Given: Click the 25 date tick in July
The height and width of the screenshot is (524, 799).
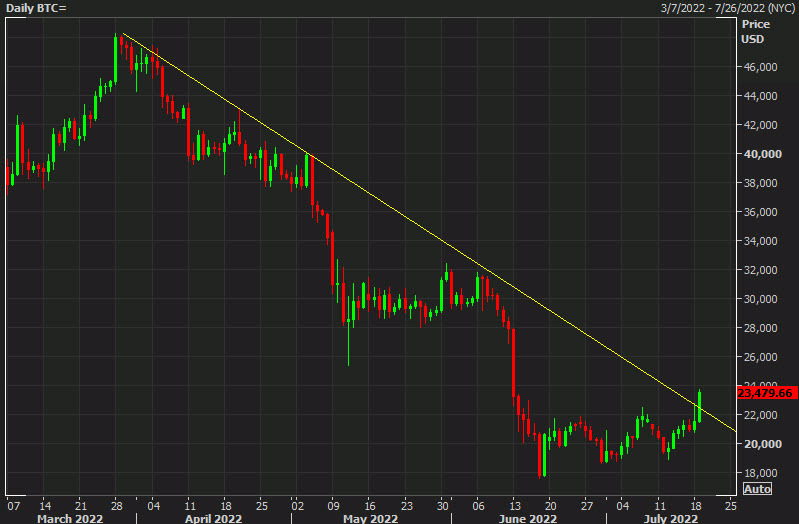Looking at the screenshot, I should coord(731,506).
